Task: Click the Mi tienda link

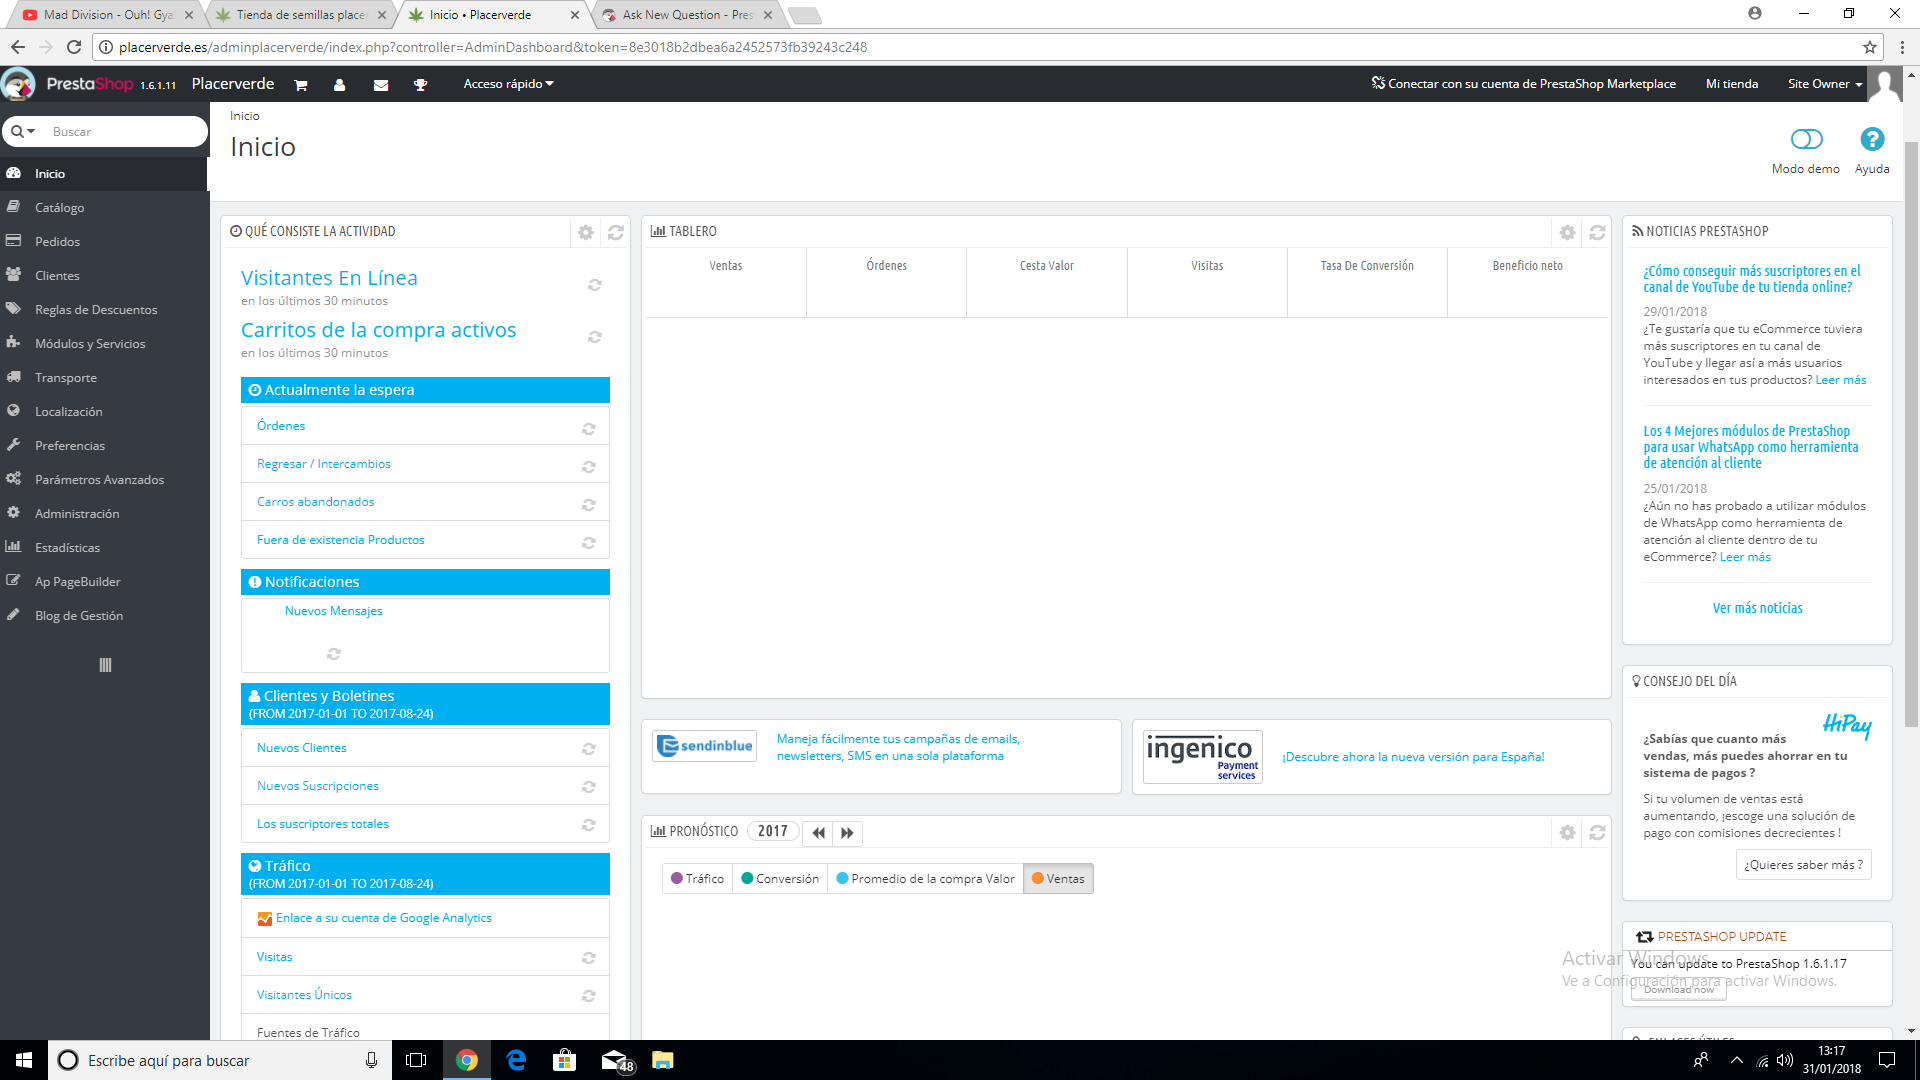Action: 1731,84
